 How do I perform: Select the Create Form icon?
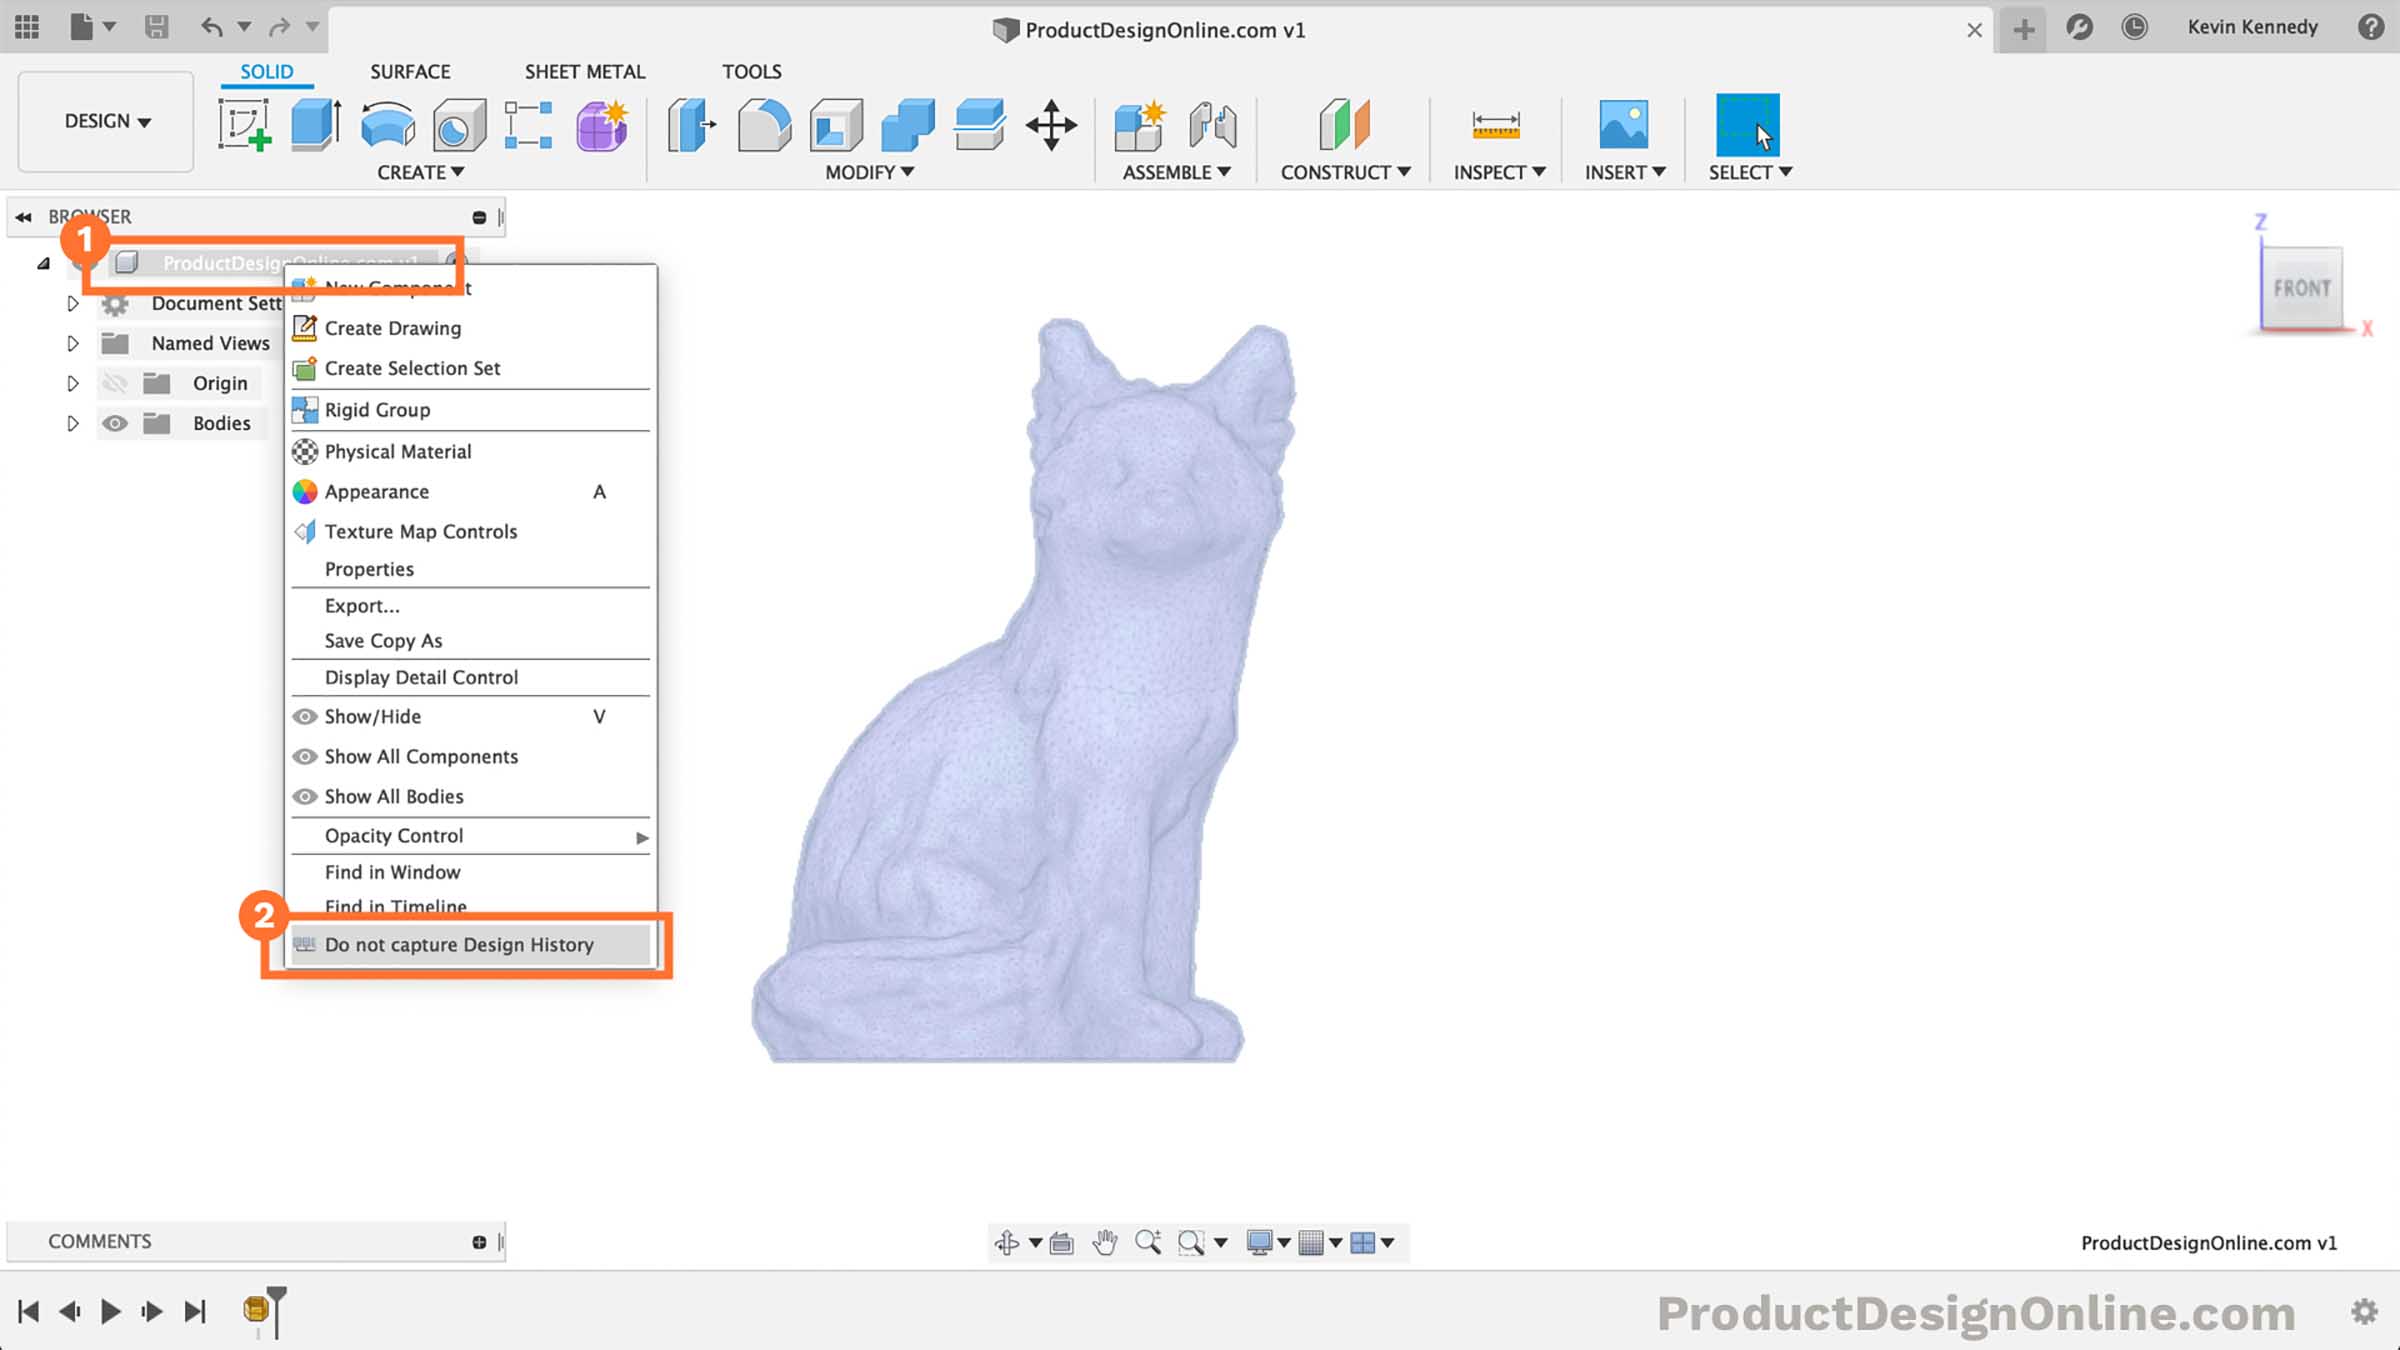[602, 125]
